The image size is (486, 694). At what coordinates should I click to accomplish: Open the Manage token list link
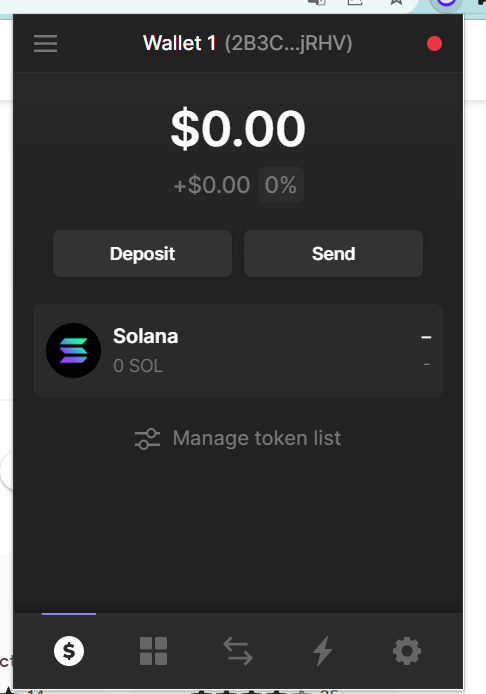238,439
